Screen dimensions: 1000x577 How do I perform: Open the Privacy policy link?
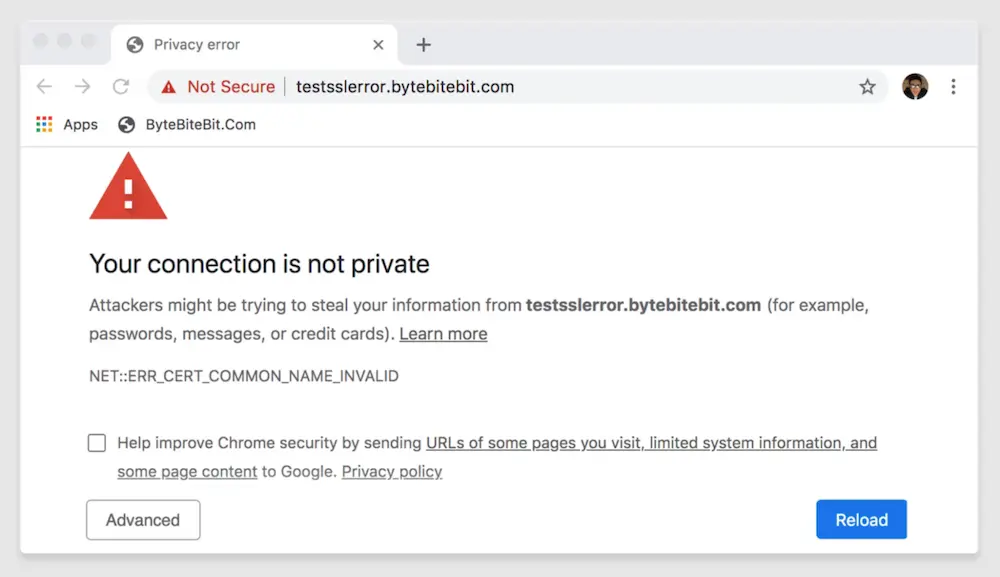[x=392, y=471]
